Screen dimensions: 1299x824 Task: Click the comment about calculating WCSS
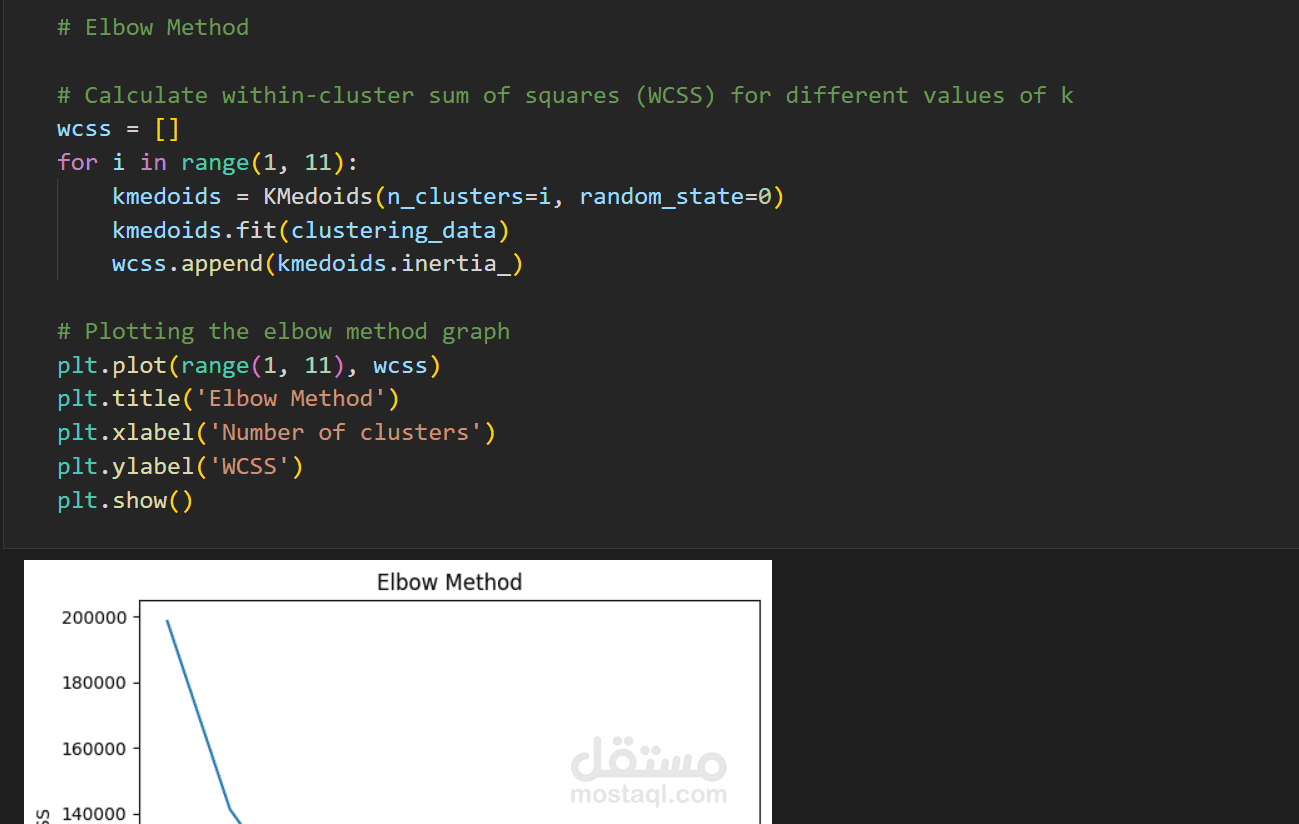[565, 95]
